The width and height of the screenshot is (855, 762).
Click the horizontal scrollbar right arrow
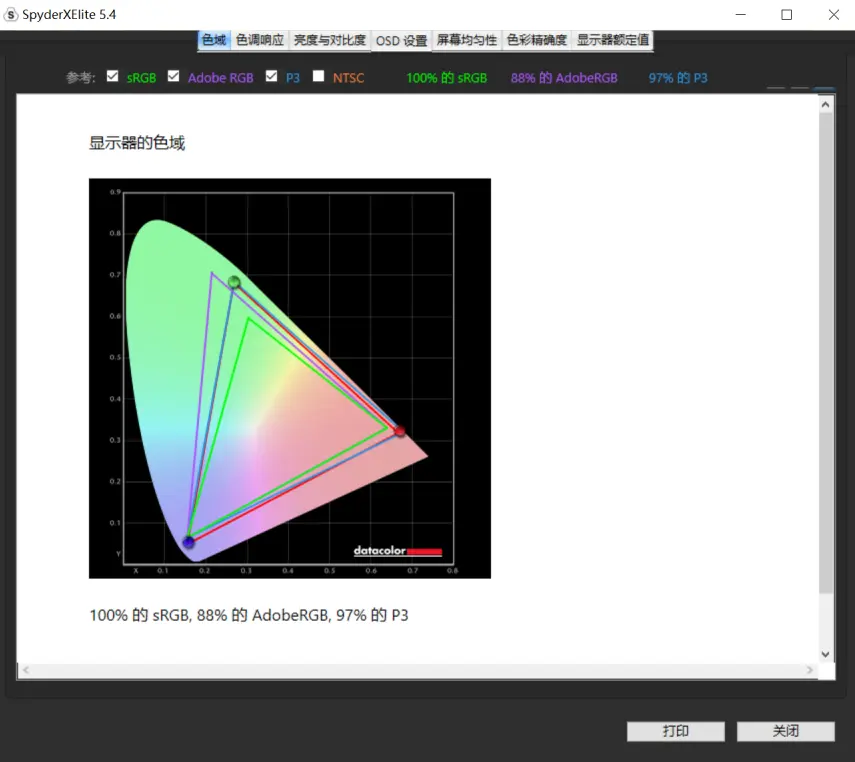(x=810, y=670)
